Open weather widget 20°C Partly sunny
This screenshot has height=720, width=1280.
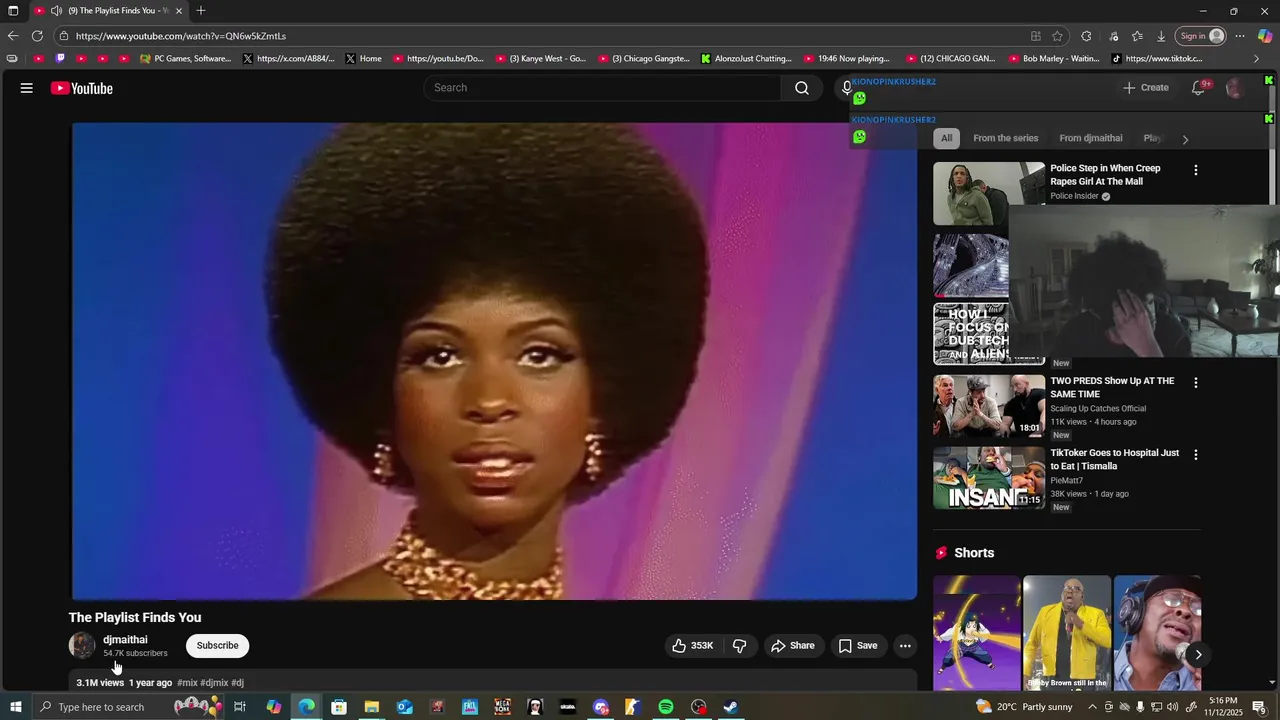[1024, 707]
